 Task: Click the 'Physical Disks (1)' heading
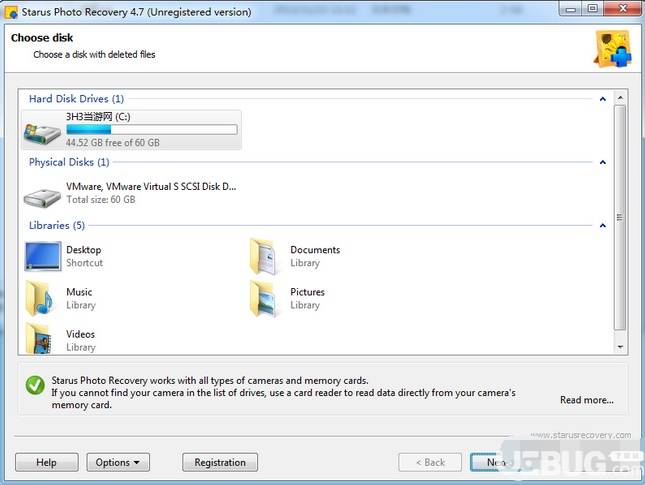[69, 162]
